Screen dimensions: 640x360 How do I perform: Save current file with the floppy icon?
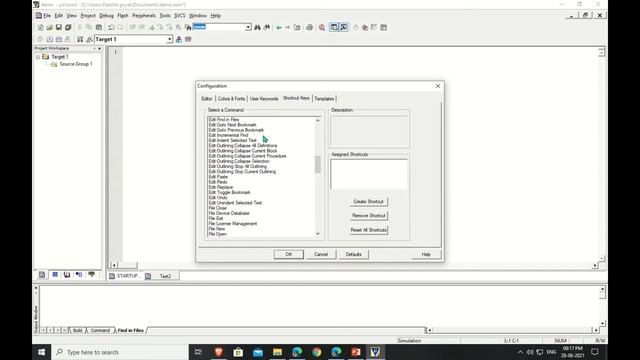click(x=59, y=27)
